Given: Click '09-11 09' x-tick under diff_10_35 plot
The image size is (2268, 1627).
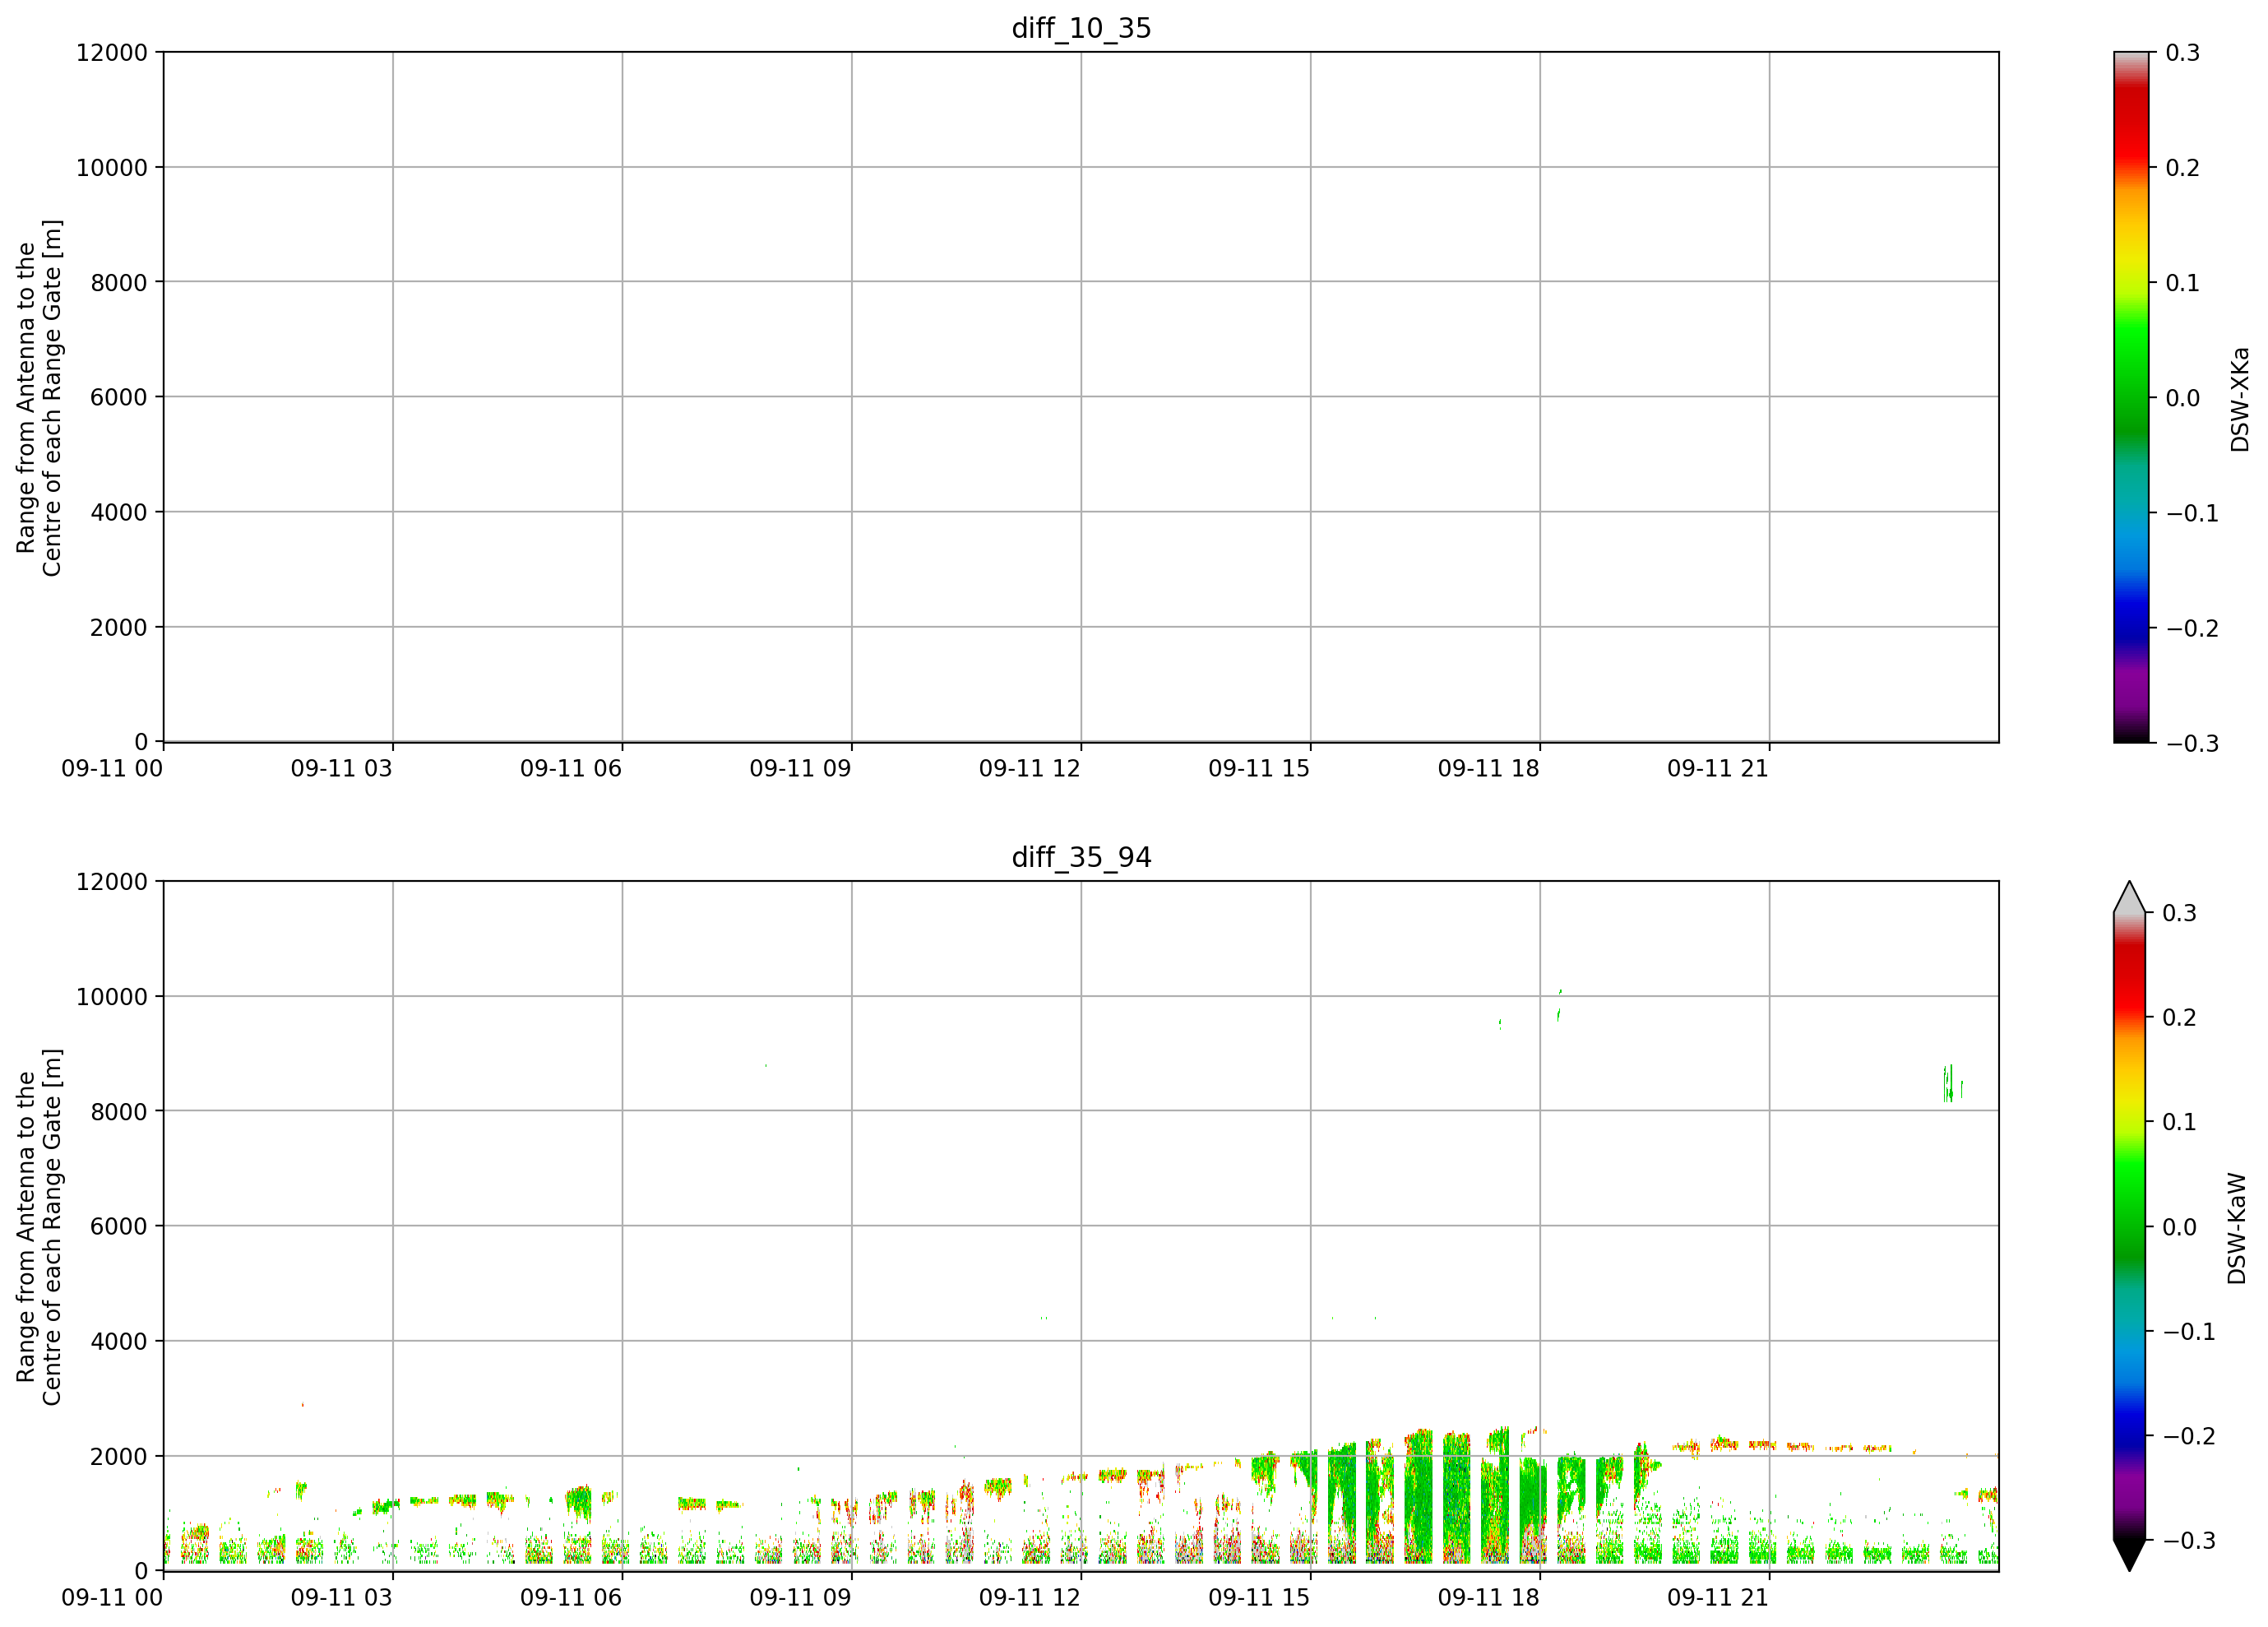Looking at the screenshot, I should pyautogui.click(x=800, y=768).
